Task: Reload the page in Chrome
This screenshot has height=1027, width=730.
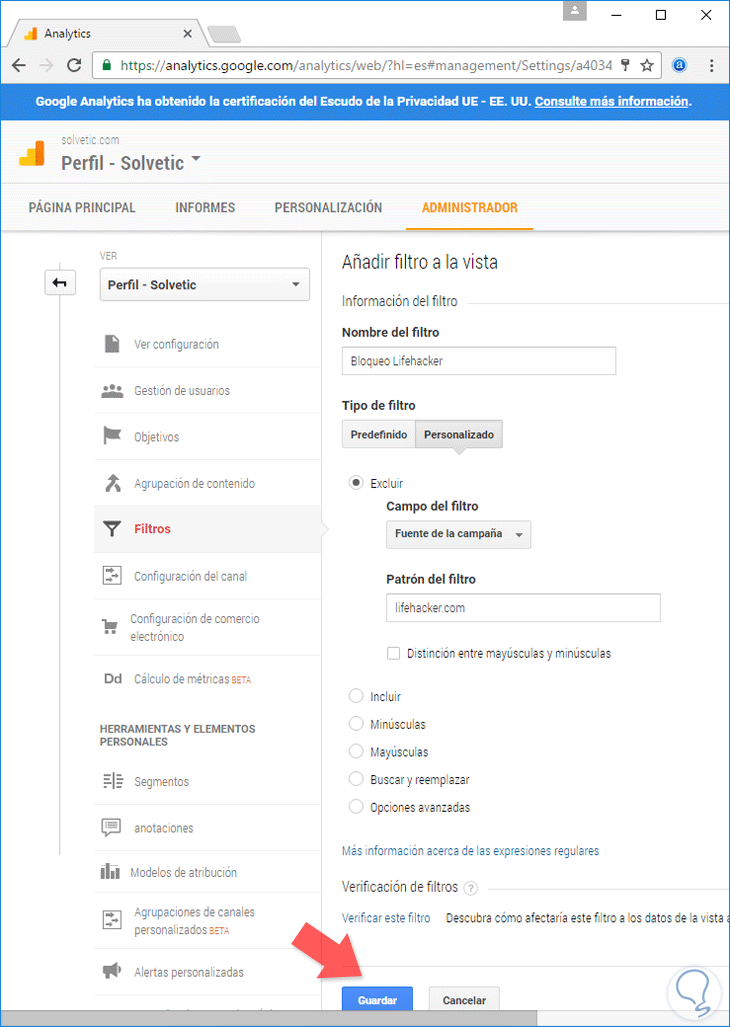Action: click(x=74, y=65)
